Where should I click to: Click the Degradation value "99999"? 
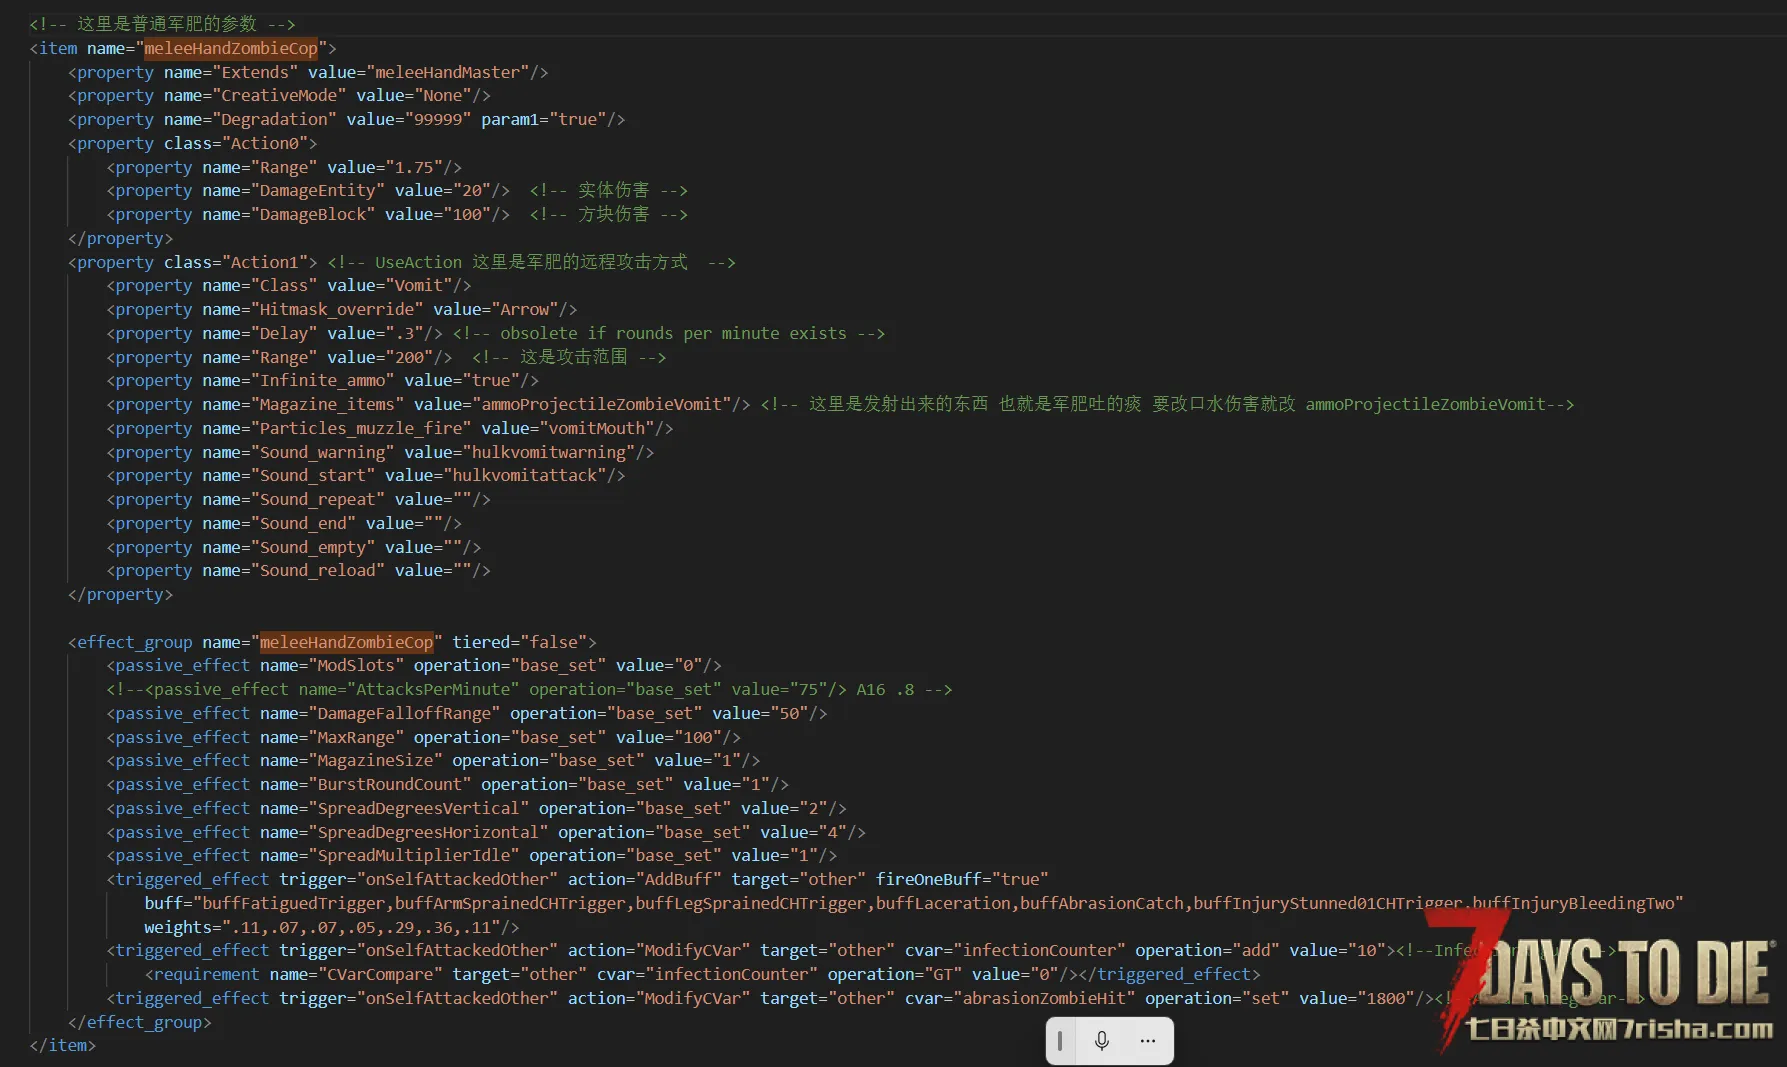tap(438, 119)
